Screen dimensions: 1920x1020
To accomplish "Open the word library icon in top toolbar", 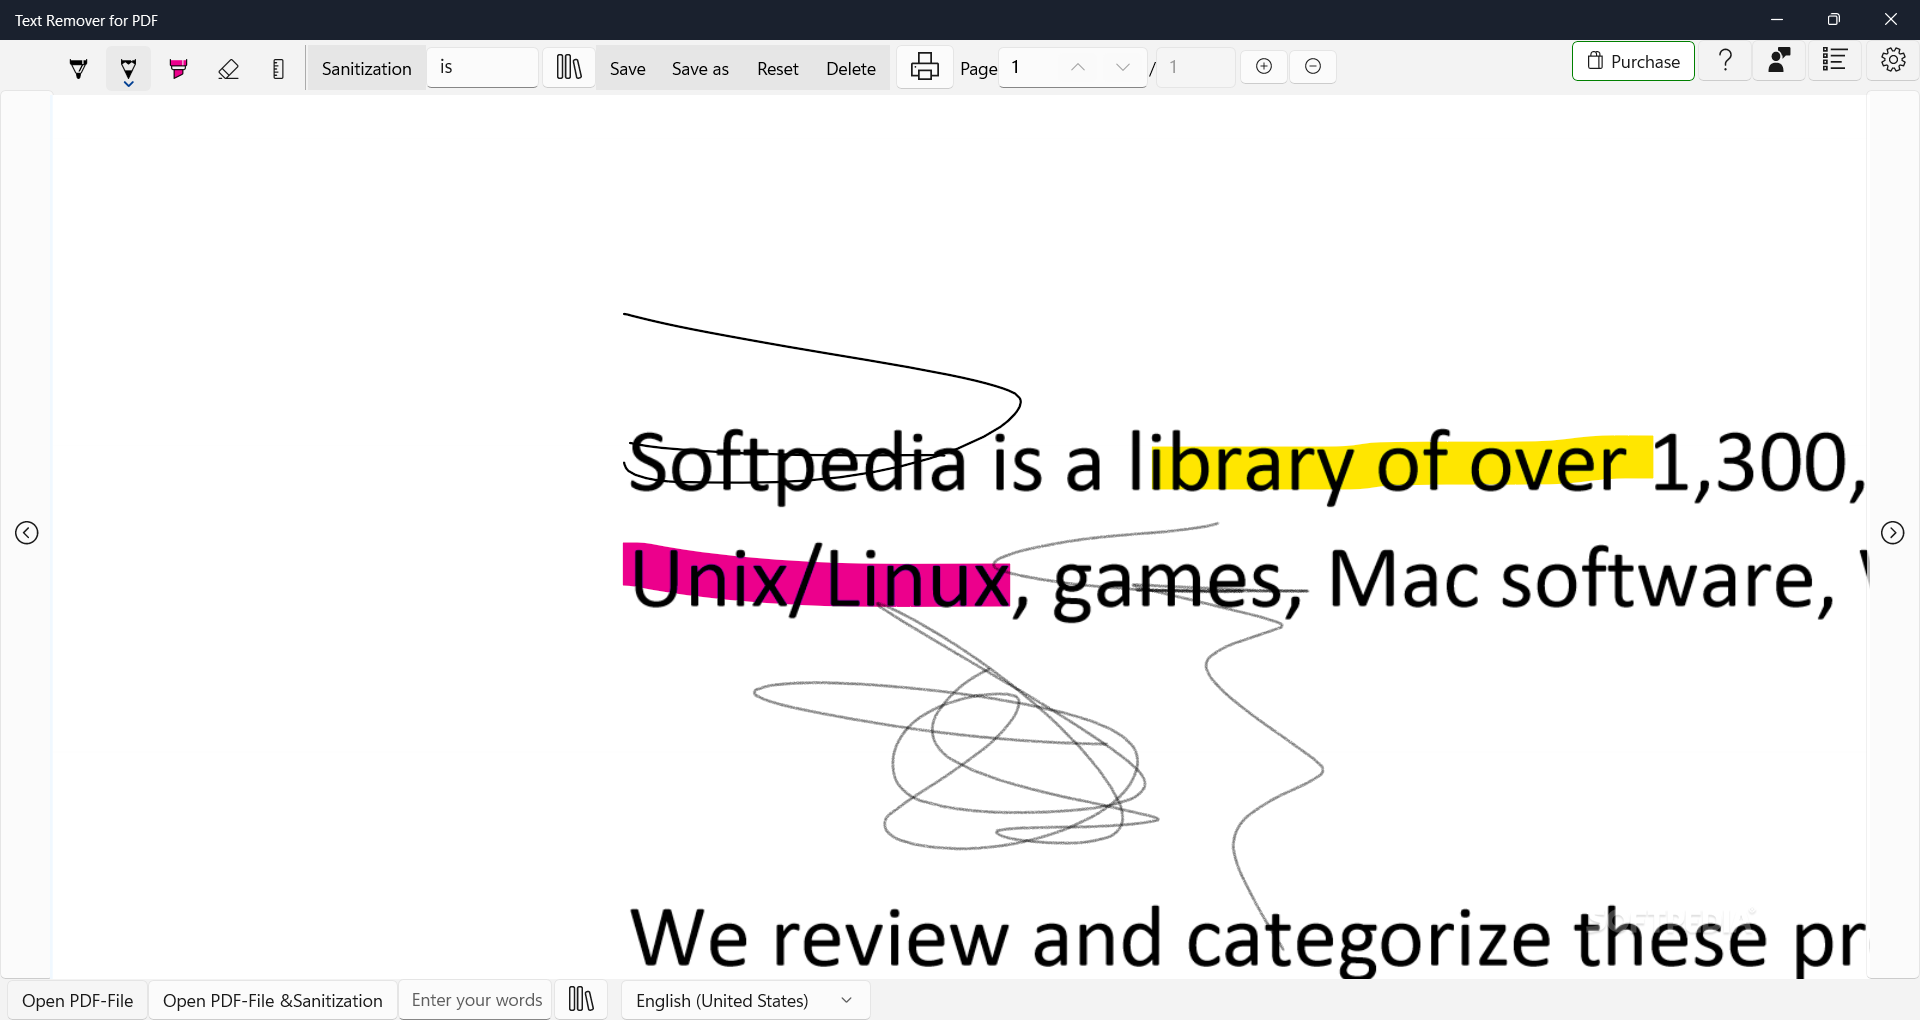I will click(569, 67).
